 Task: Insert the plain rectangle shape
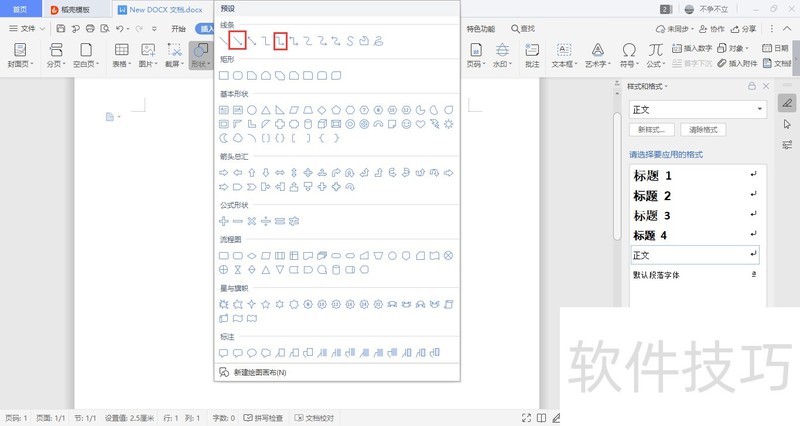coord(223,76)
